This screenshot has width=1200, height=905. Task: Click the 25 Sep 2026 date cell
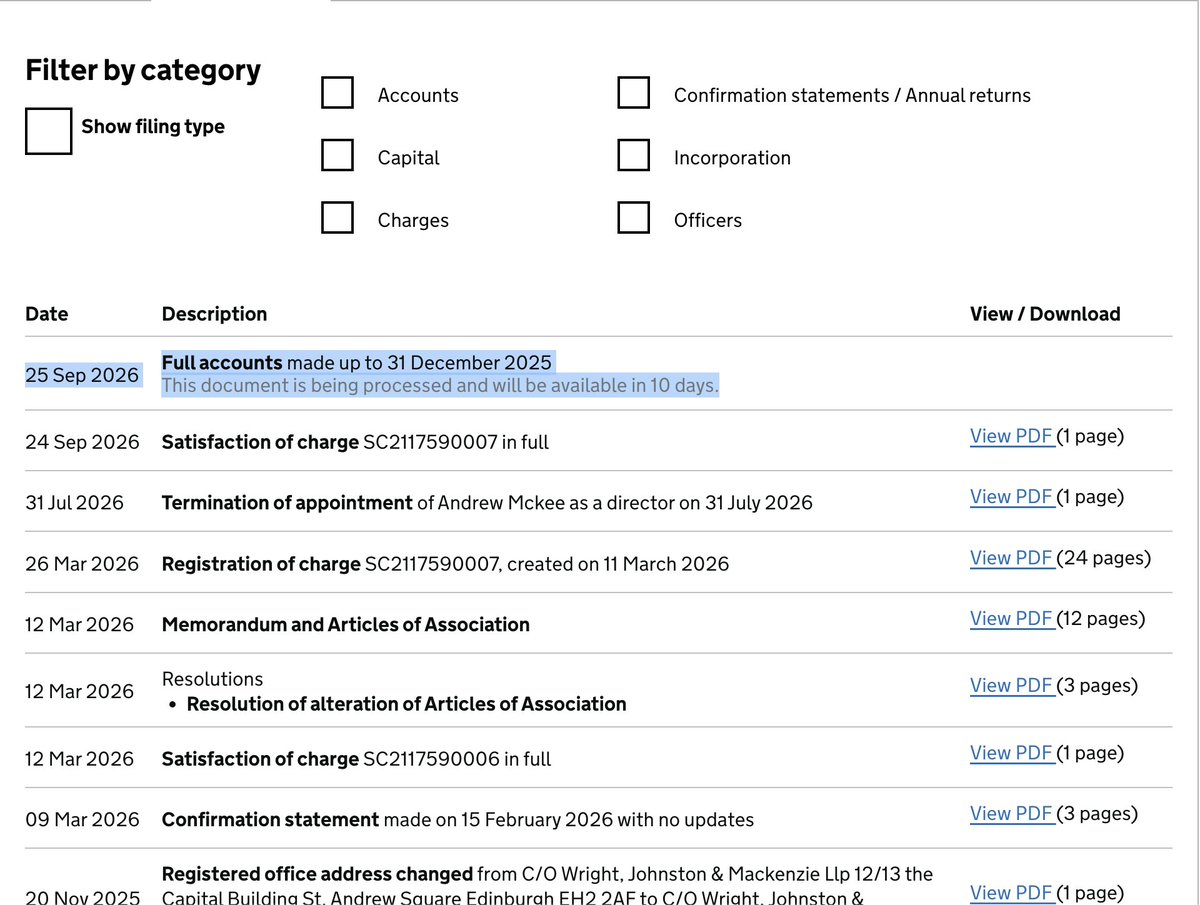coord(82,375)
